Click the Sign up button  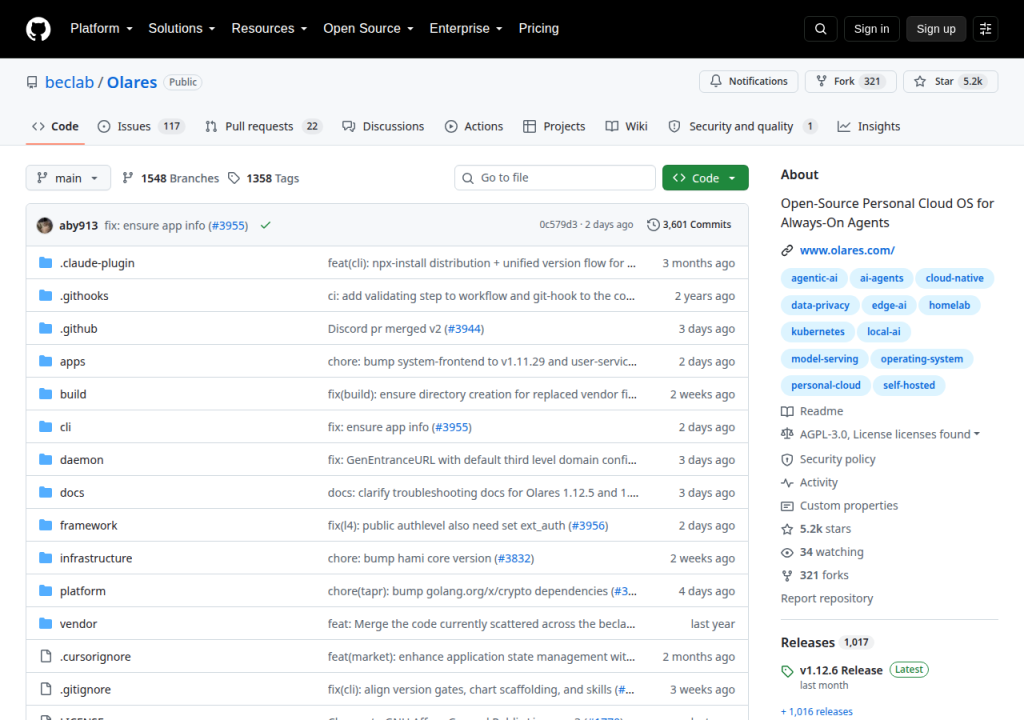tap(936, 29)
